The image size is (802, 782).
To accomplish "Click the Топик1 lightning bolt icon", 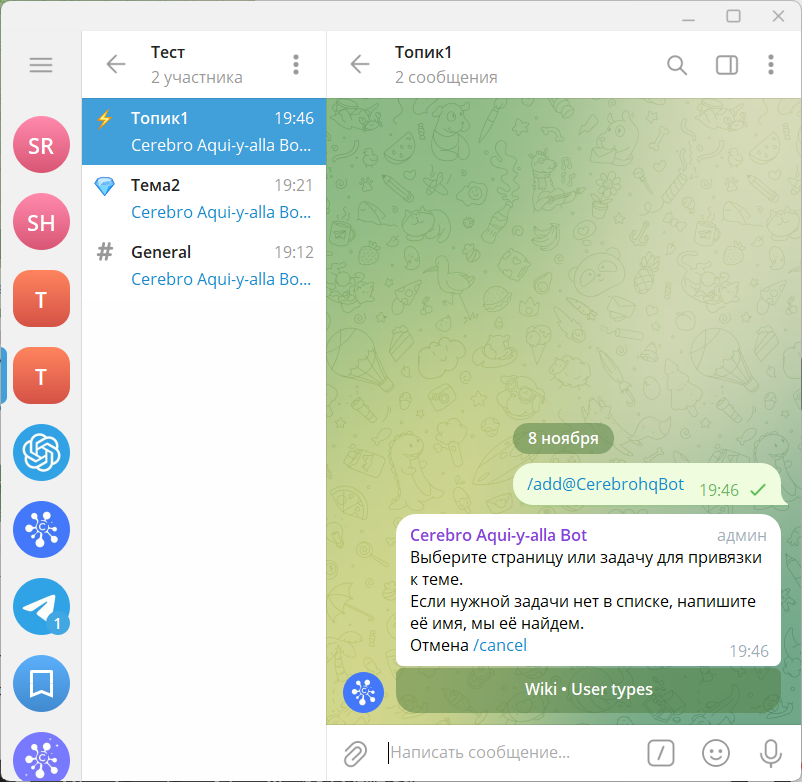I will 104,119.
